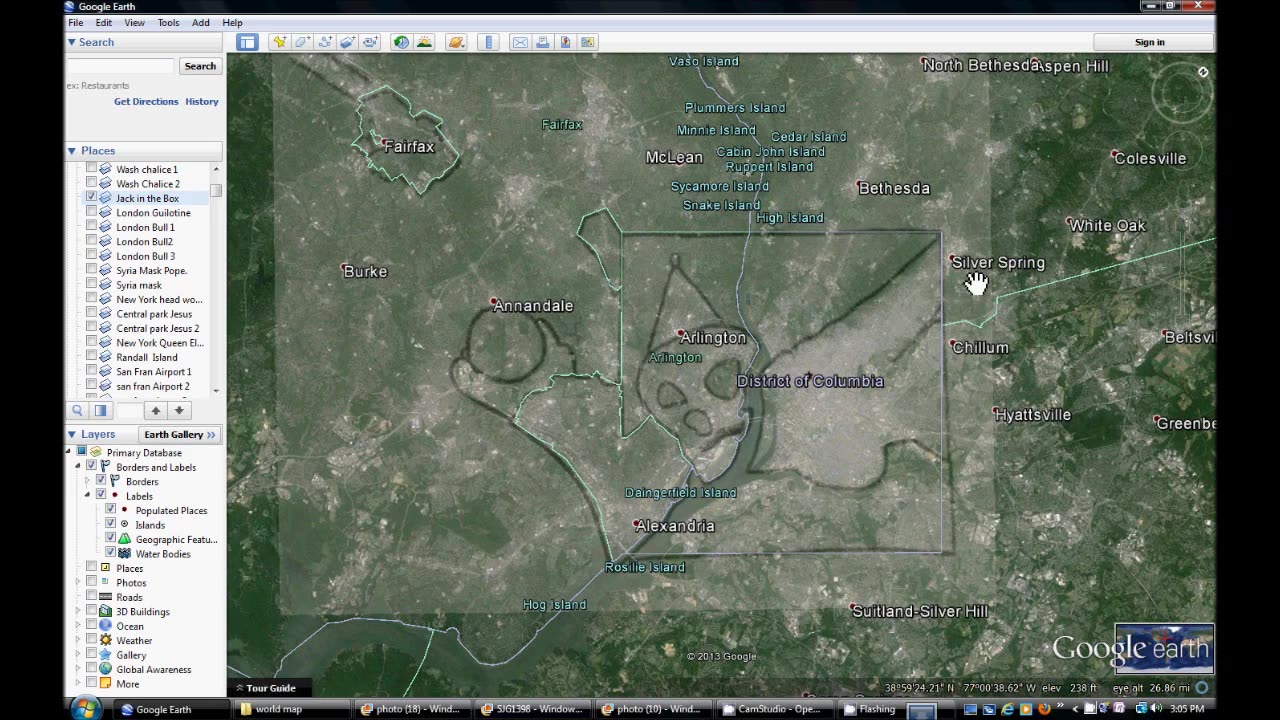
Task: Open the Tools menu
Action: pos(168,22)
